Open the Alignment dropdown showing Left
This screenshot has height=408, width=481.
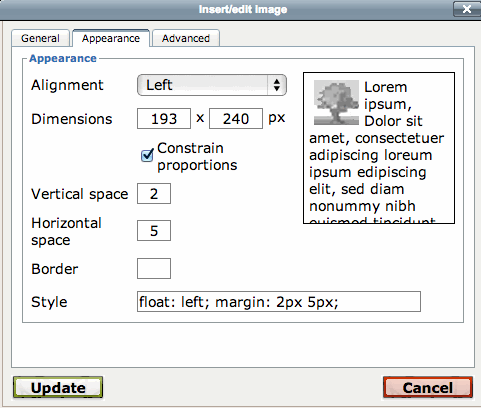pos(212,85)
